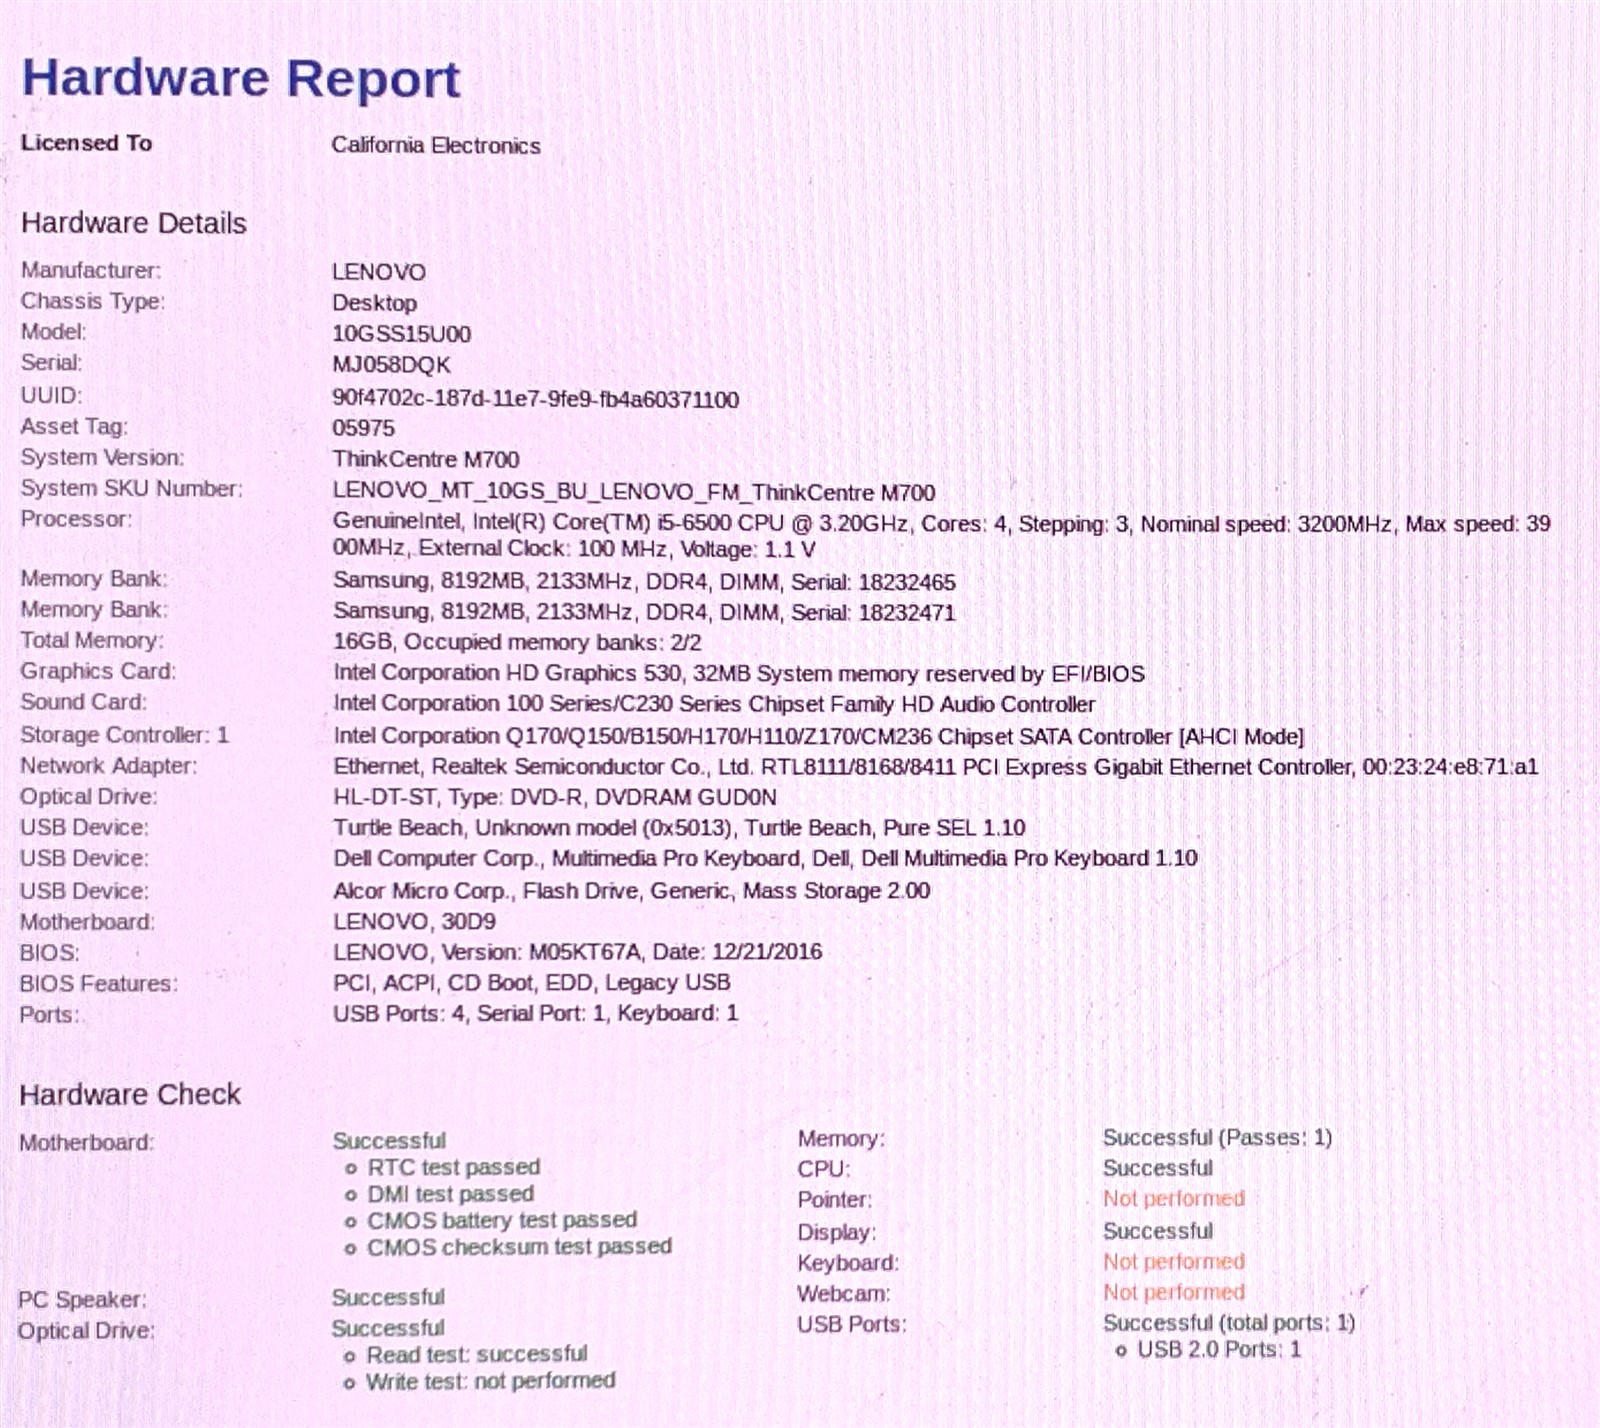Select the serial MJ058DQK
The image size is (1600, 1428).
pos(392,365)
